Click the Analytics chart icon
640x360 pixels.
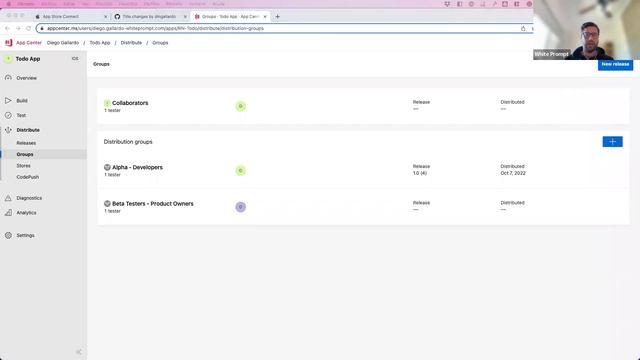(x=8, y=213)
